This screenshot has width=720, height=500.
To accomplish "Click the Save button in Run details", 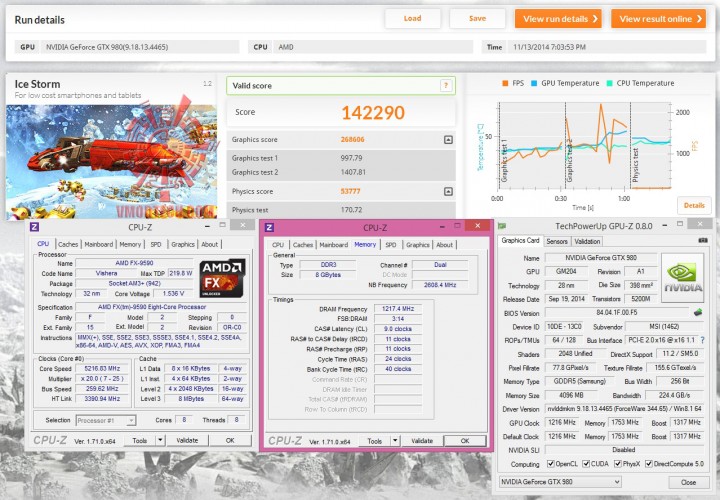I will pos(478,18).
